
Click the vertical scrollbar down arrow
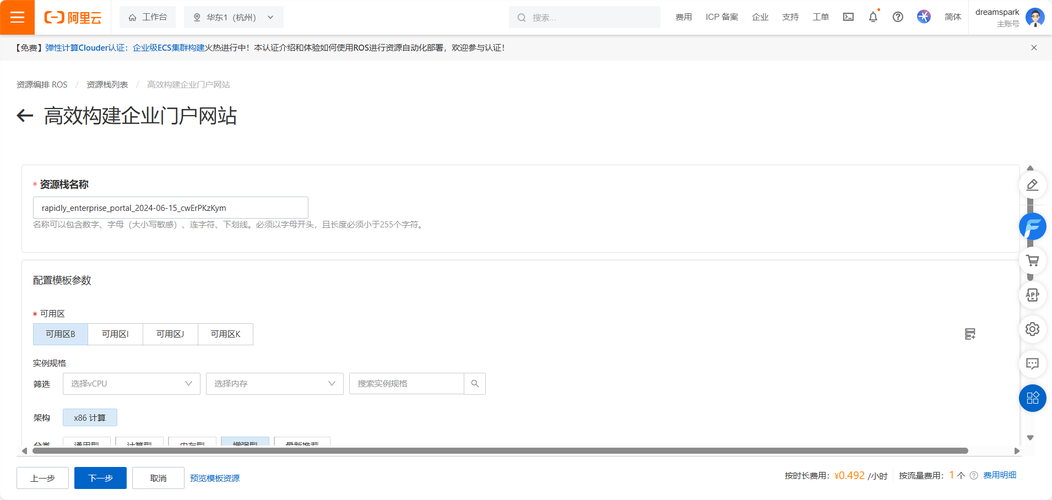tap(1031, 438)
